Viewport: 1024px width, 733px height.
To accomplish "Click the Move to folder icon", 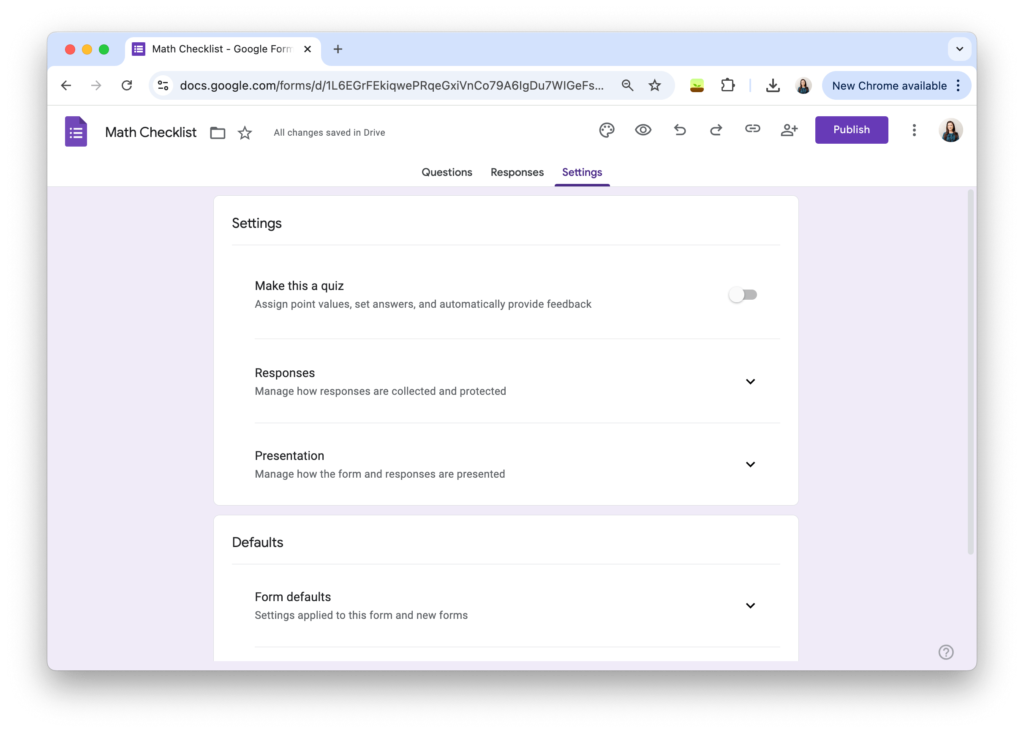I will [217, 131].
